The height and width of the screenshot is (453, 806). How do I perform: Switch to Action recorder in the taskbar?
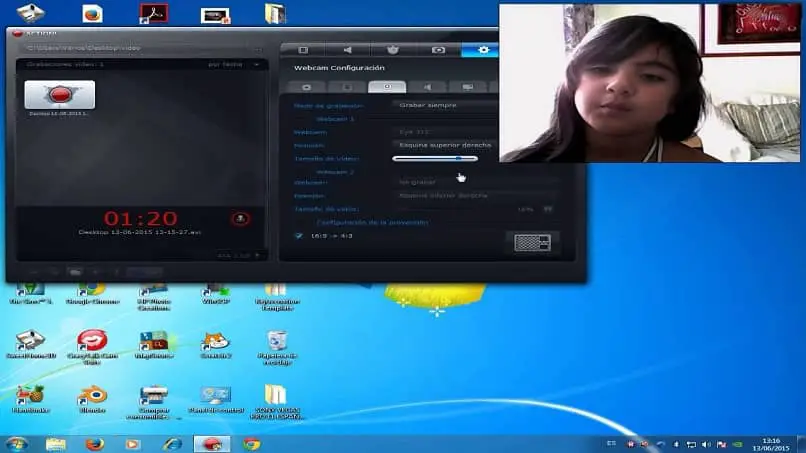tap(212, 444)
